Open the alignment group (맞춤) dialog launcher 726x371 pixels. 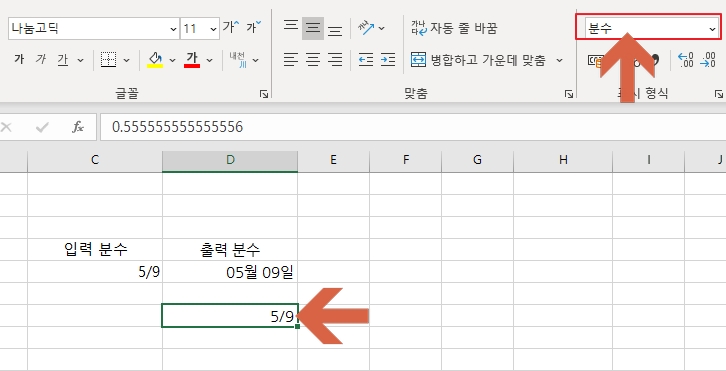[x=569, y=94]
